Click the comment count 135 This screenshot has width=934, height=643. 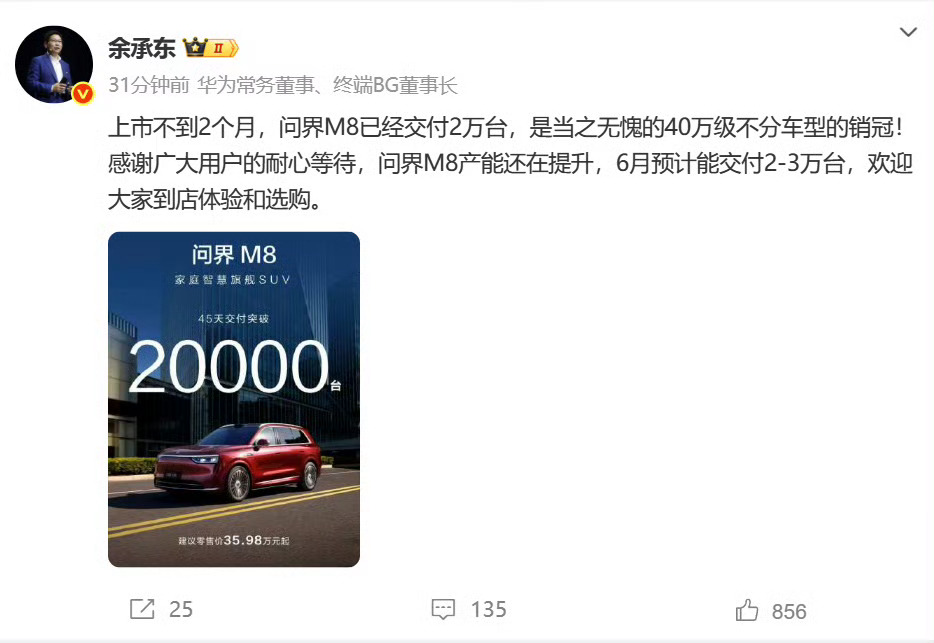(488, 610)
